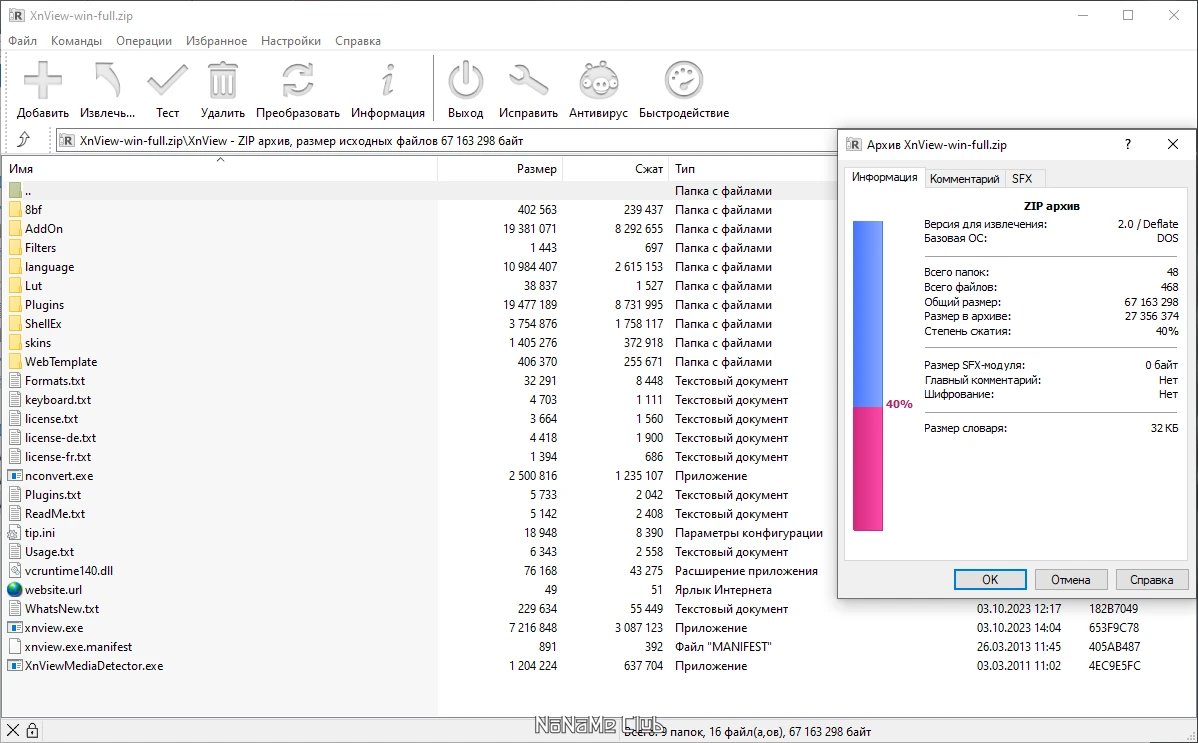Click the crossed tools status bar icon
This screenshot has width=1198, height=743.
[x=13, y=731]
